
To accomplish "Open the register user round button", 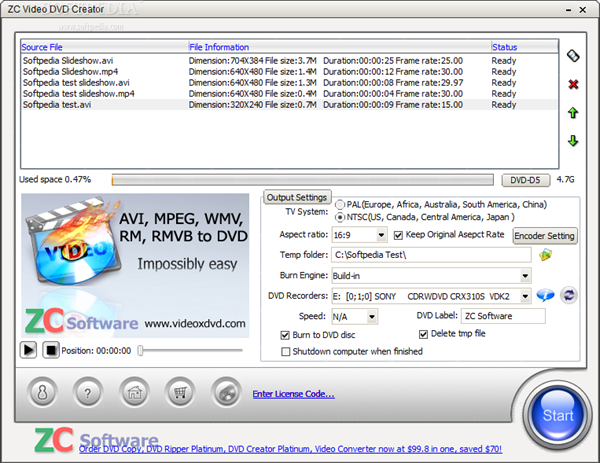I will [x=42, y=393].
